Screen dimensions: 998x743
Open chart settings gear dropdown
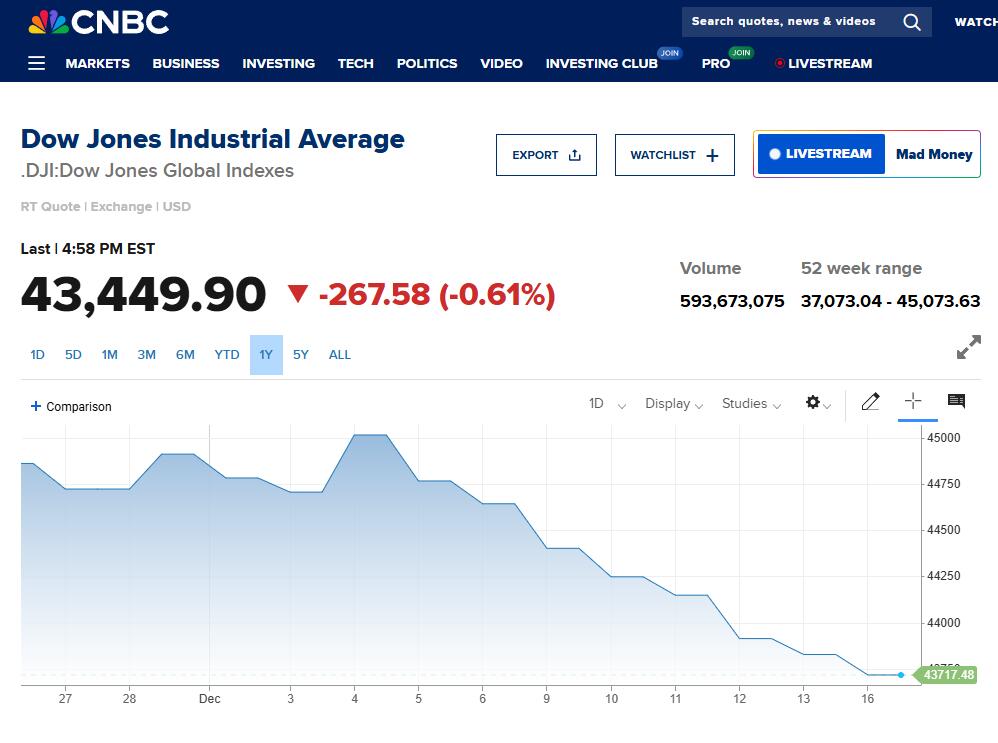pos(817,403)
